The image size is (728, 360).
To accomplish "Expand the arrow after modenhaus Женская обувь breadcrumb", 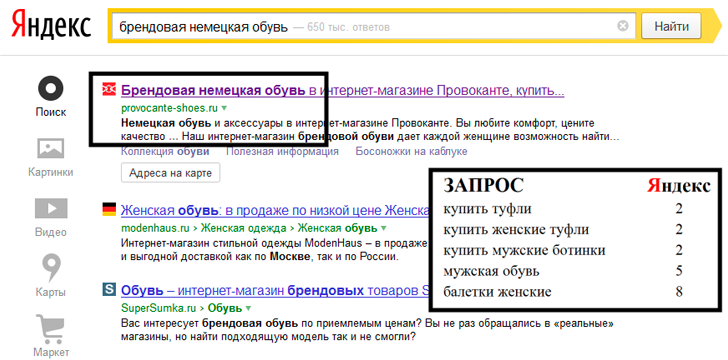I will tap(384, 228).
